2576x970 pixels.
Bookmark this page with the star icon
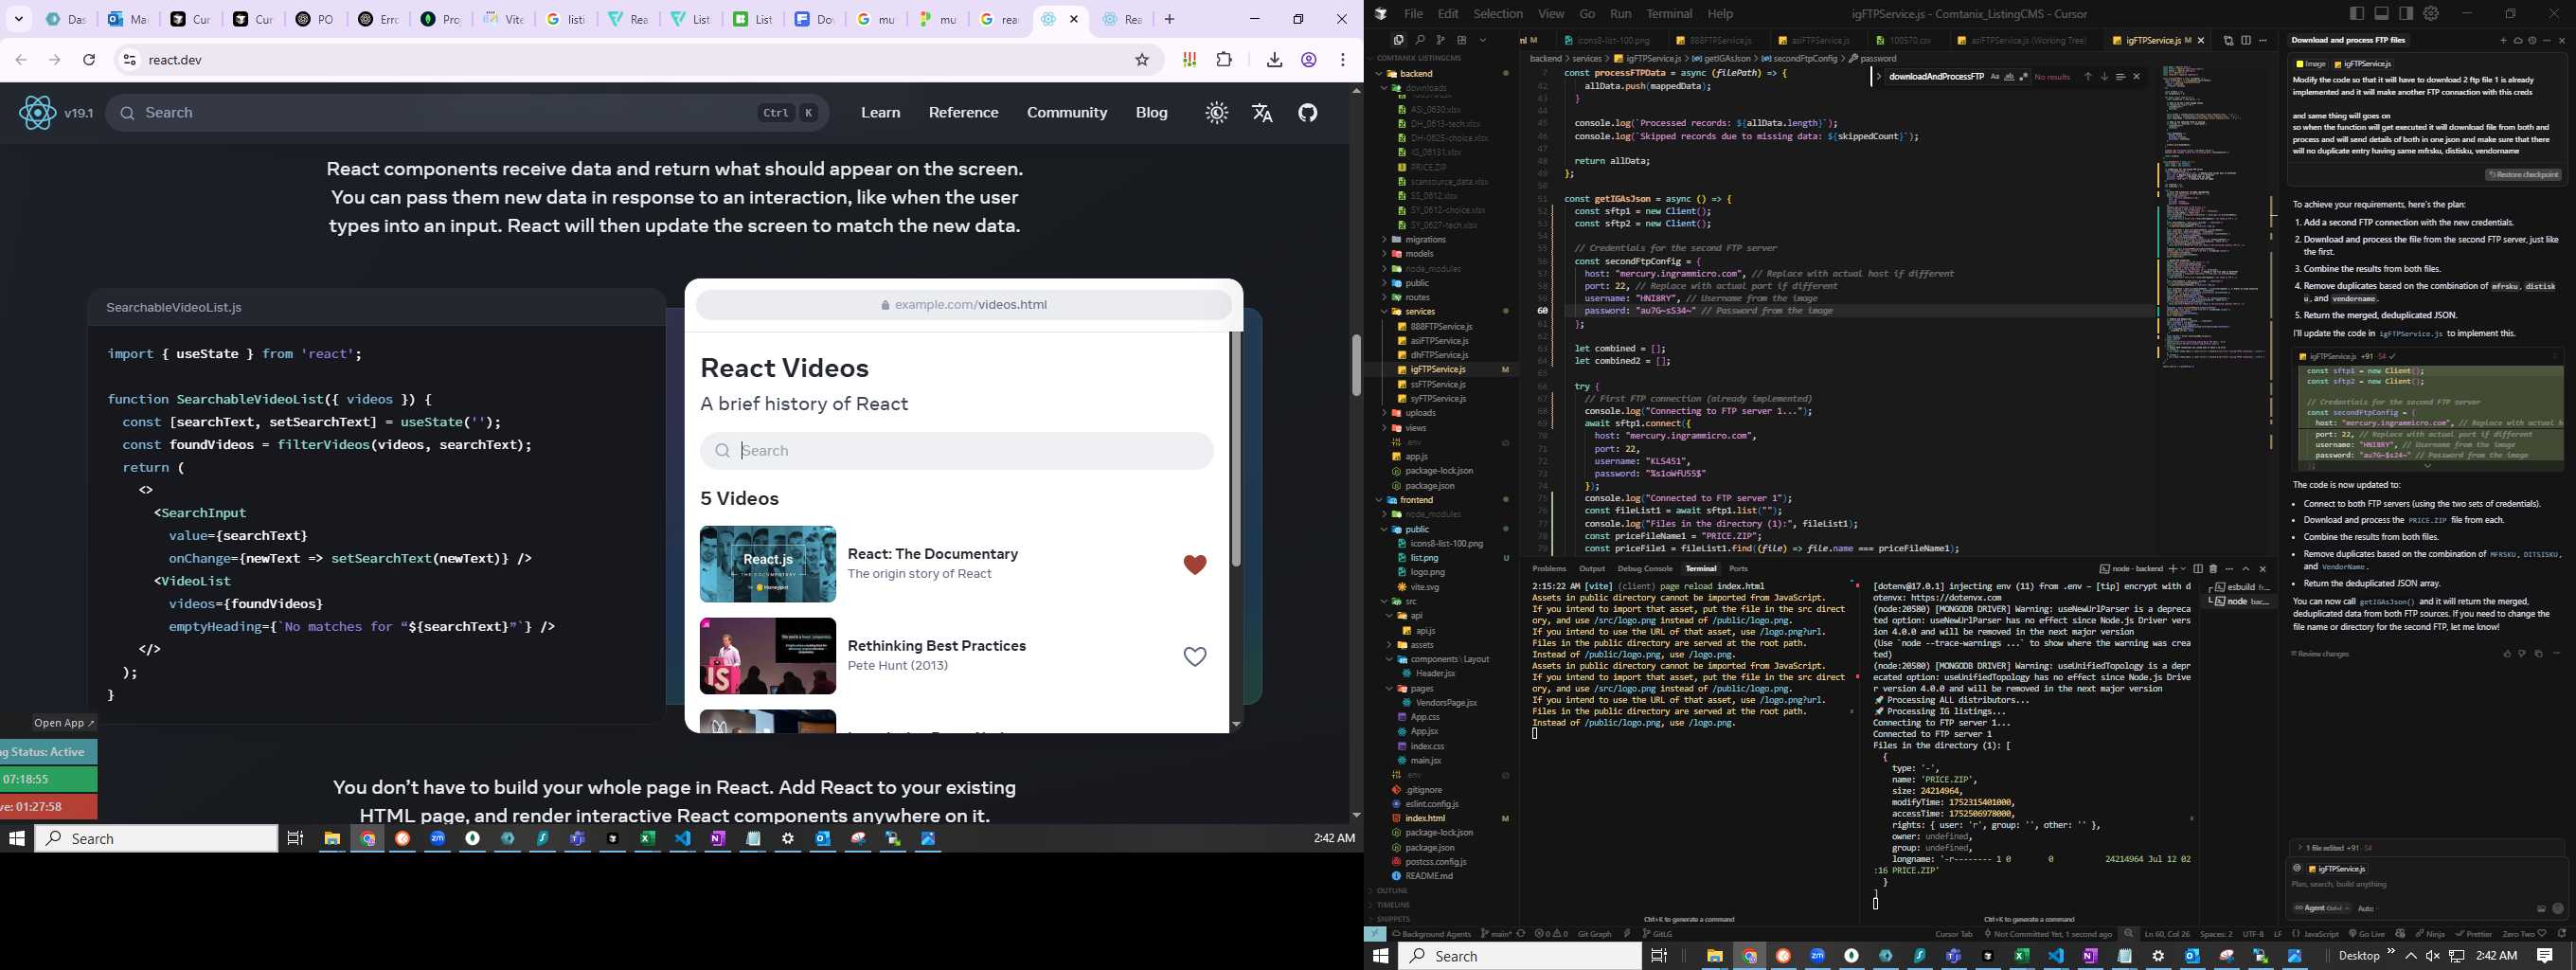(x=1142, y=60)
